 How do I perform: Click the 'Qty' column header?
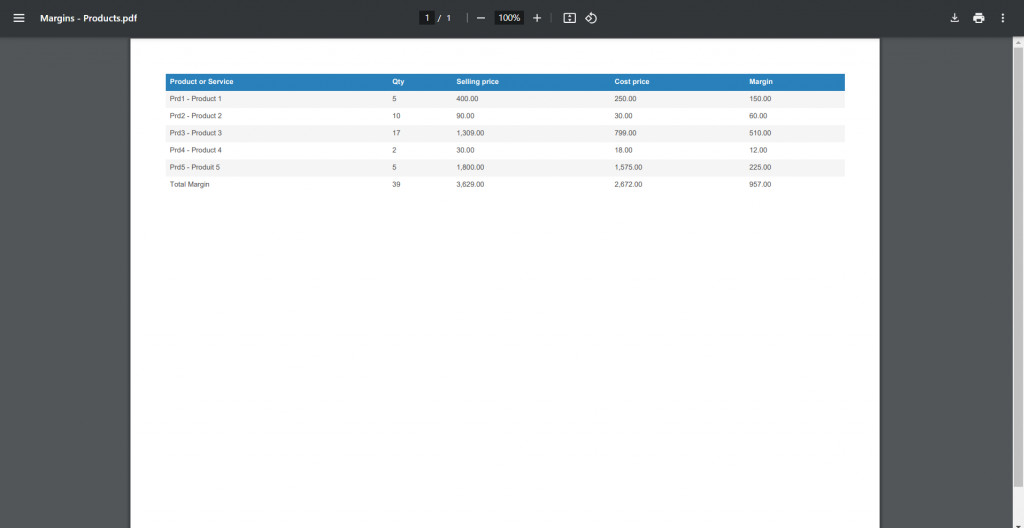[x=398, y=82]
